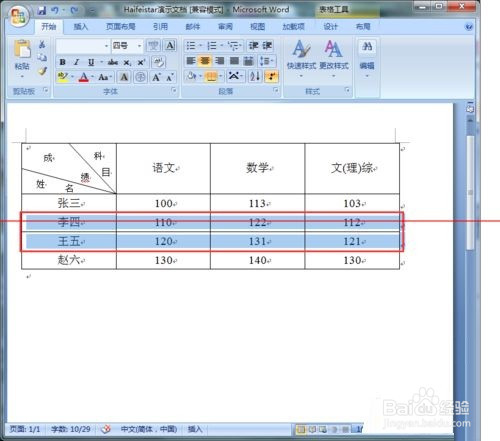Click 字数: 10/29 word count

[71, 429]
